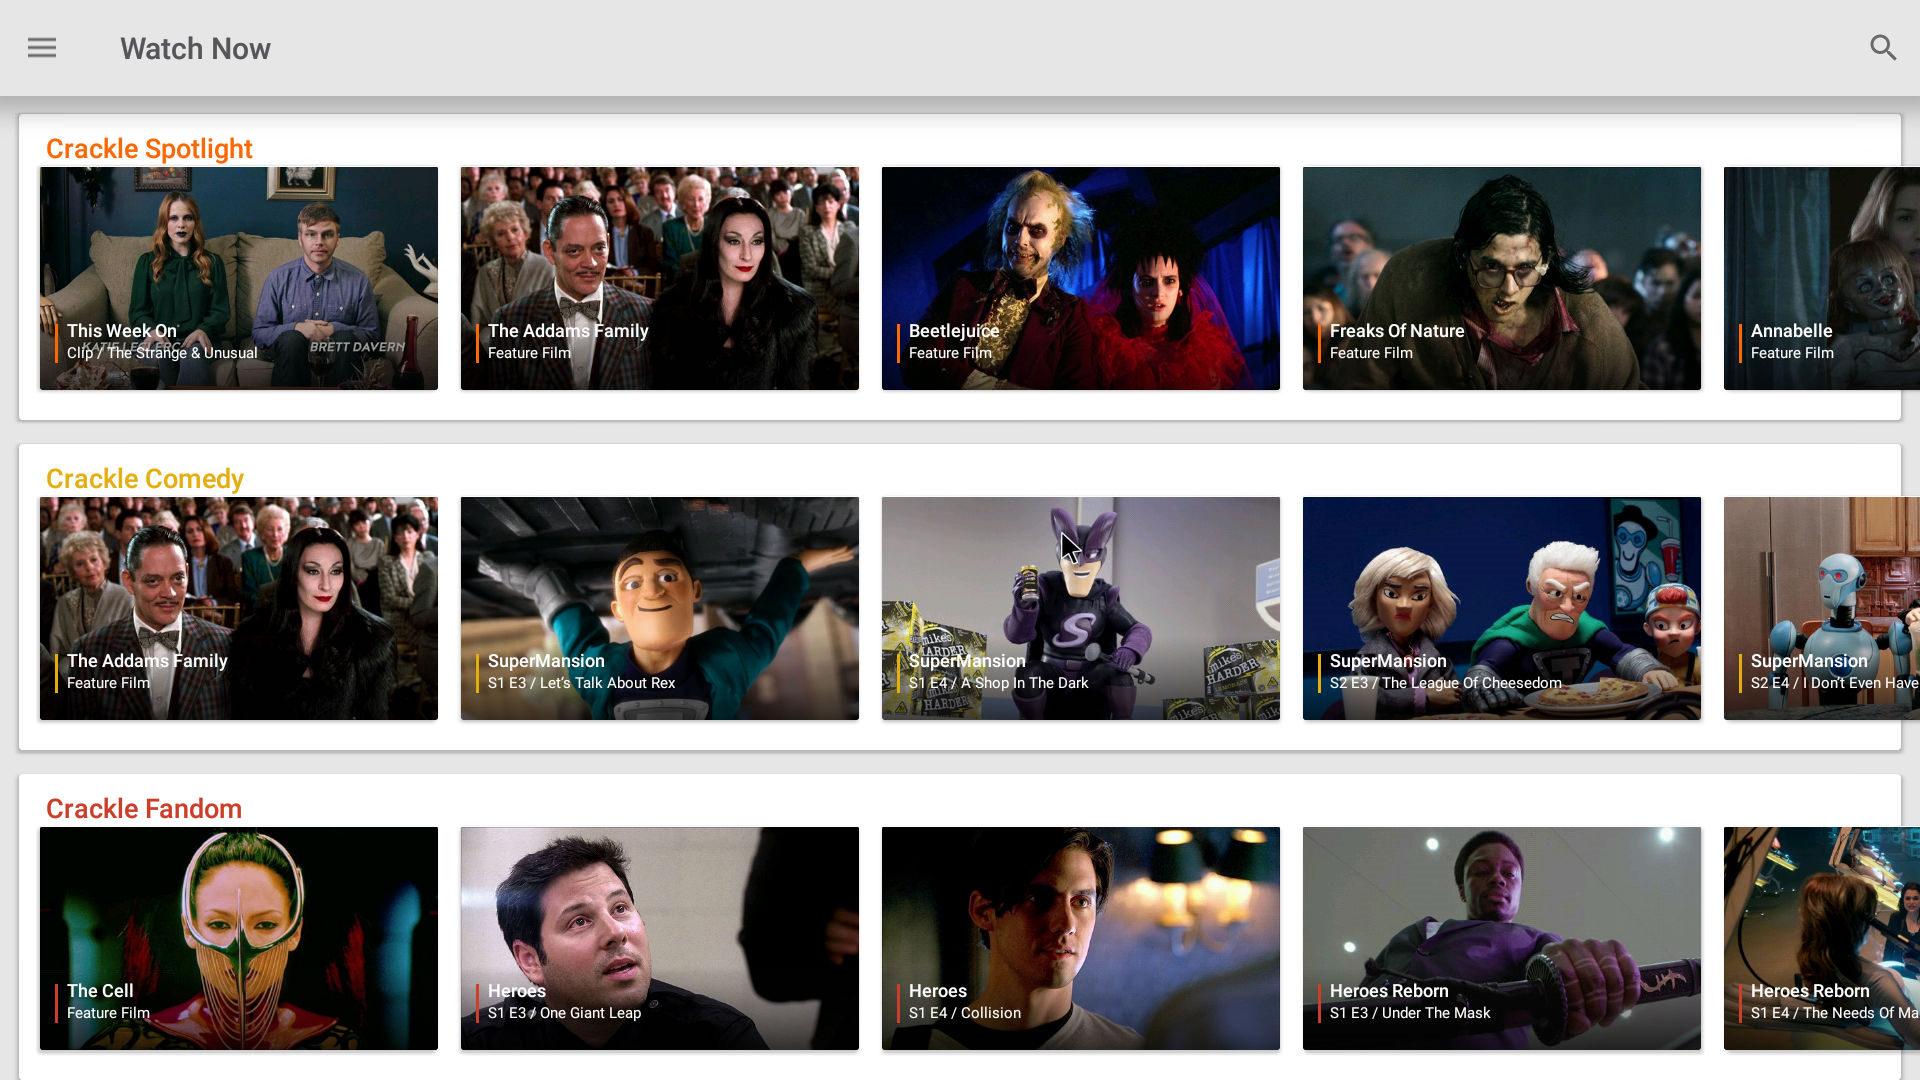The image size is (1920, 1080).
Task: Open Freaks Of Nature Feature Film
Action: point(1501,278)
